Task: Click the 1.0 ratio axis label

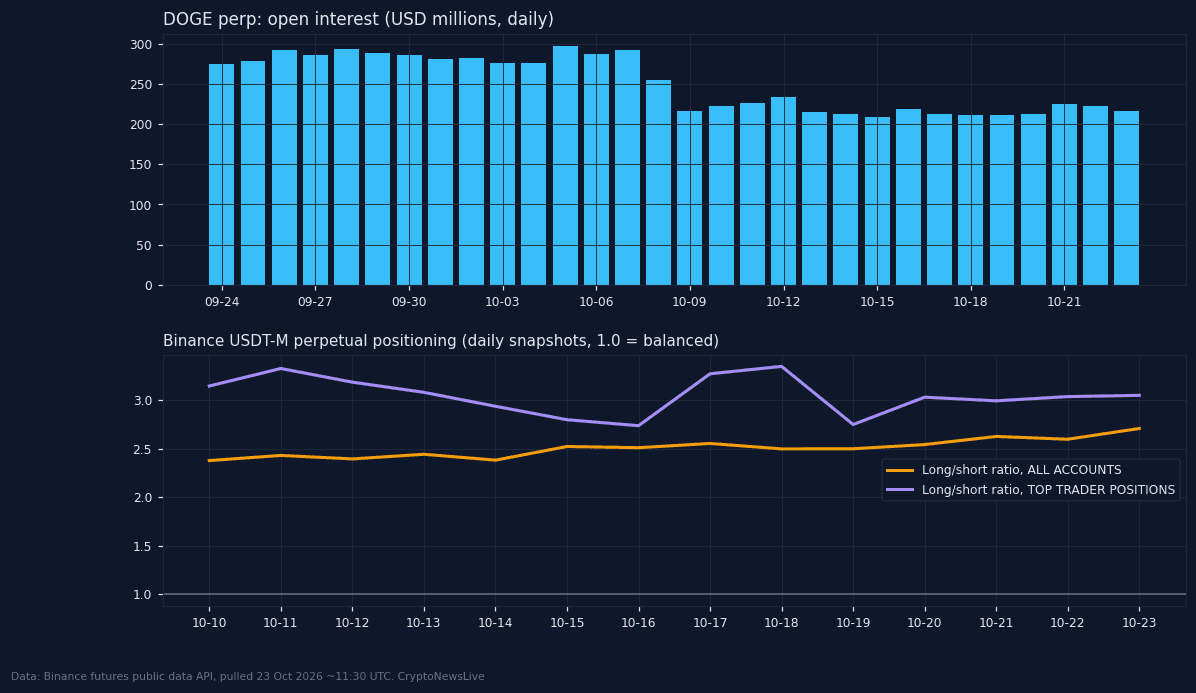Action: (x=143, y=595)
